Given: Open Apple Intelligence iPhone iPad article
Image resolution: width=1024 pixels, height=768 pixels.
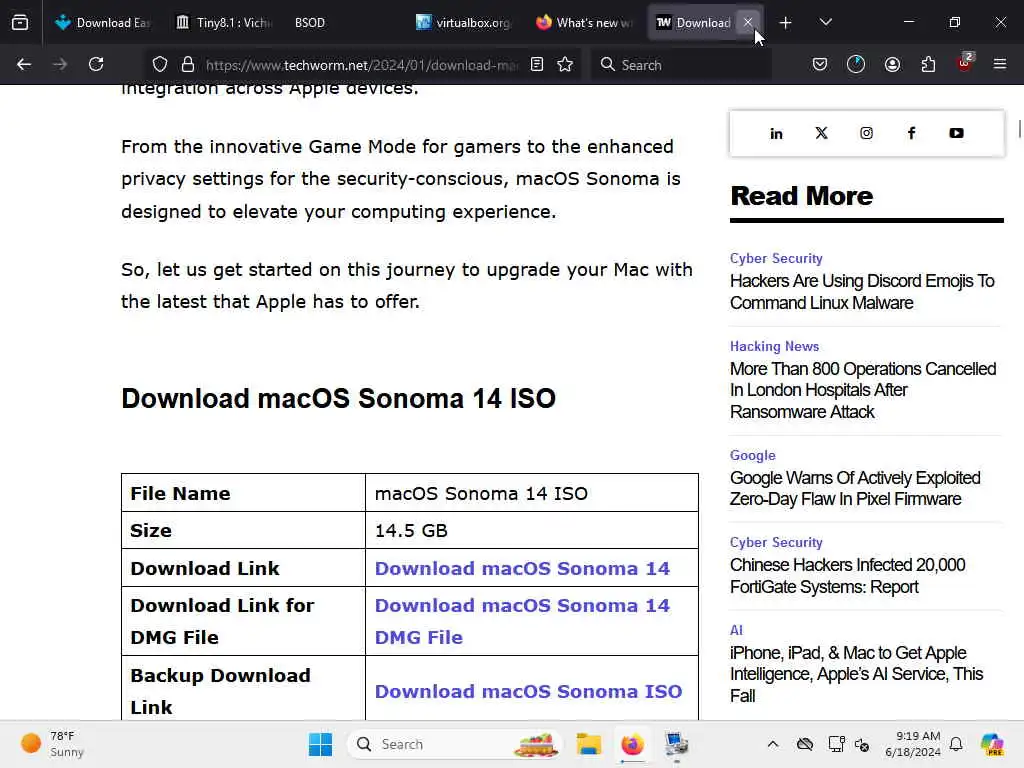Looking at the screenshot, I should pyautogui.click(x=856, y=674).
